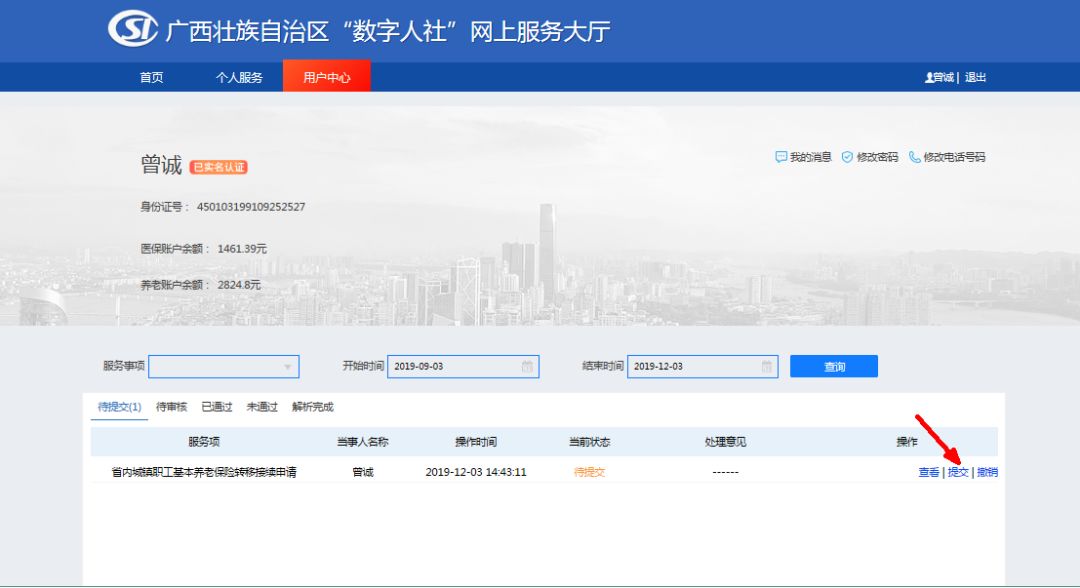Open calendar picker for 结束时间
The height and width of the screenshot is (588, 1080).
click(x=766, y=367)
